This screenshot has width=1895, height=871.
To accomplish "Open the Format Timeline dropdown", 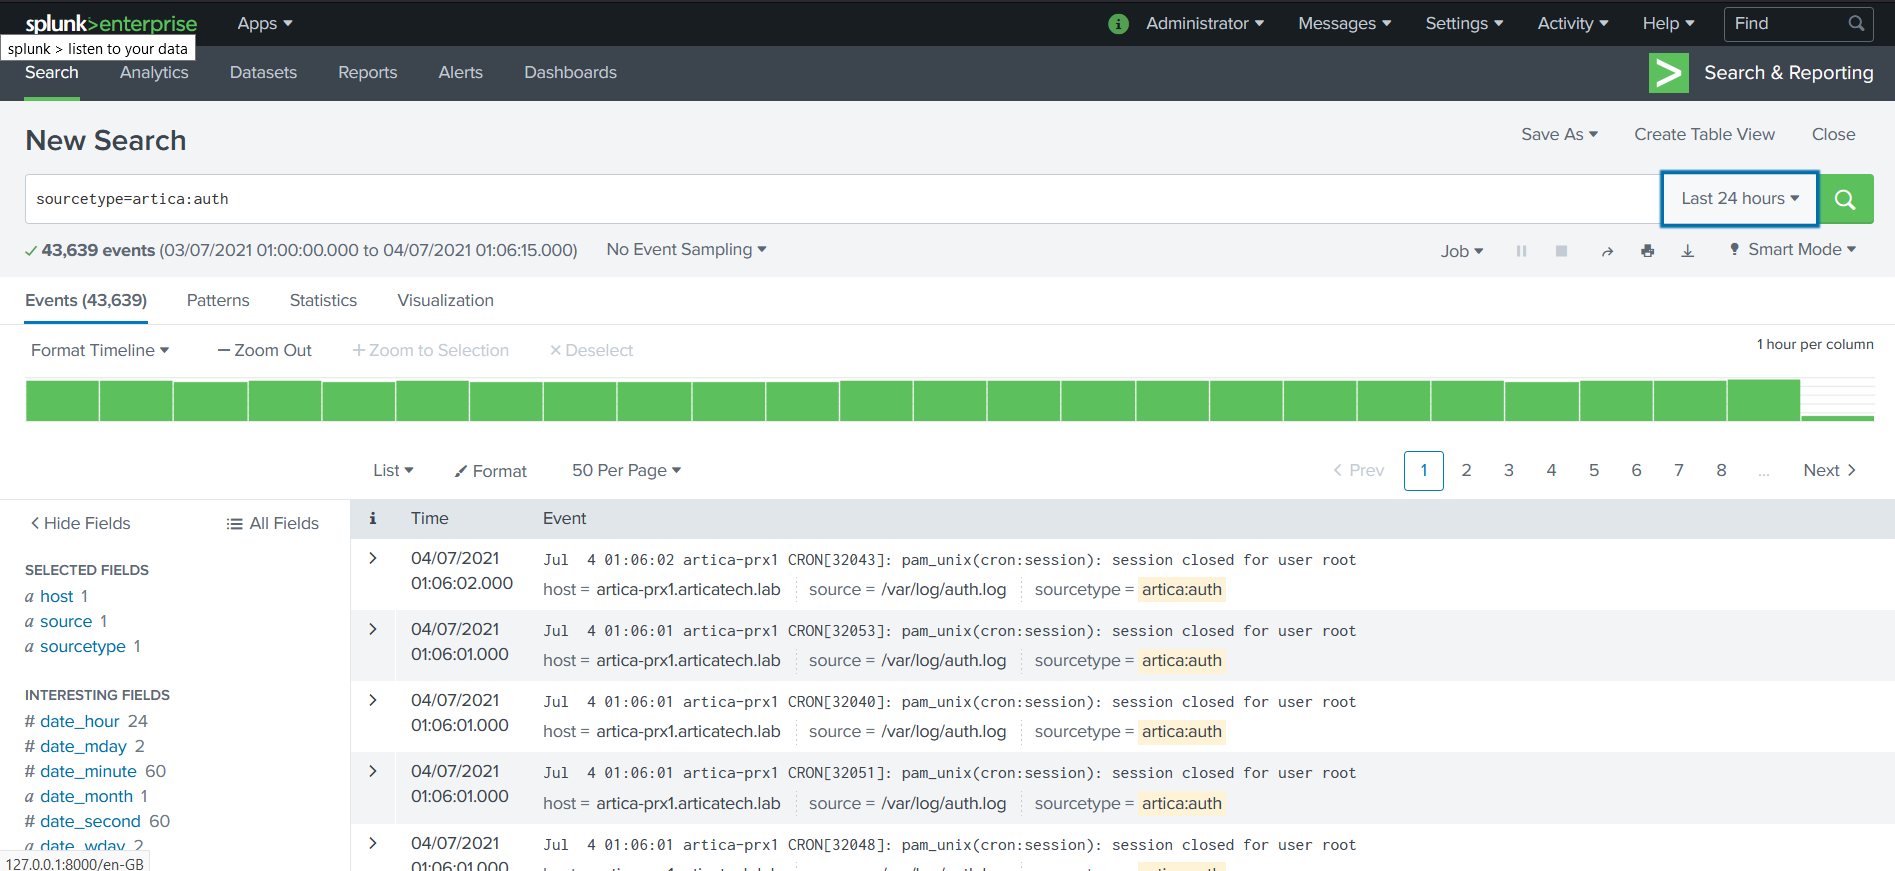I will click(x=100, y=350).
